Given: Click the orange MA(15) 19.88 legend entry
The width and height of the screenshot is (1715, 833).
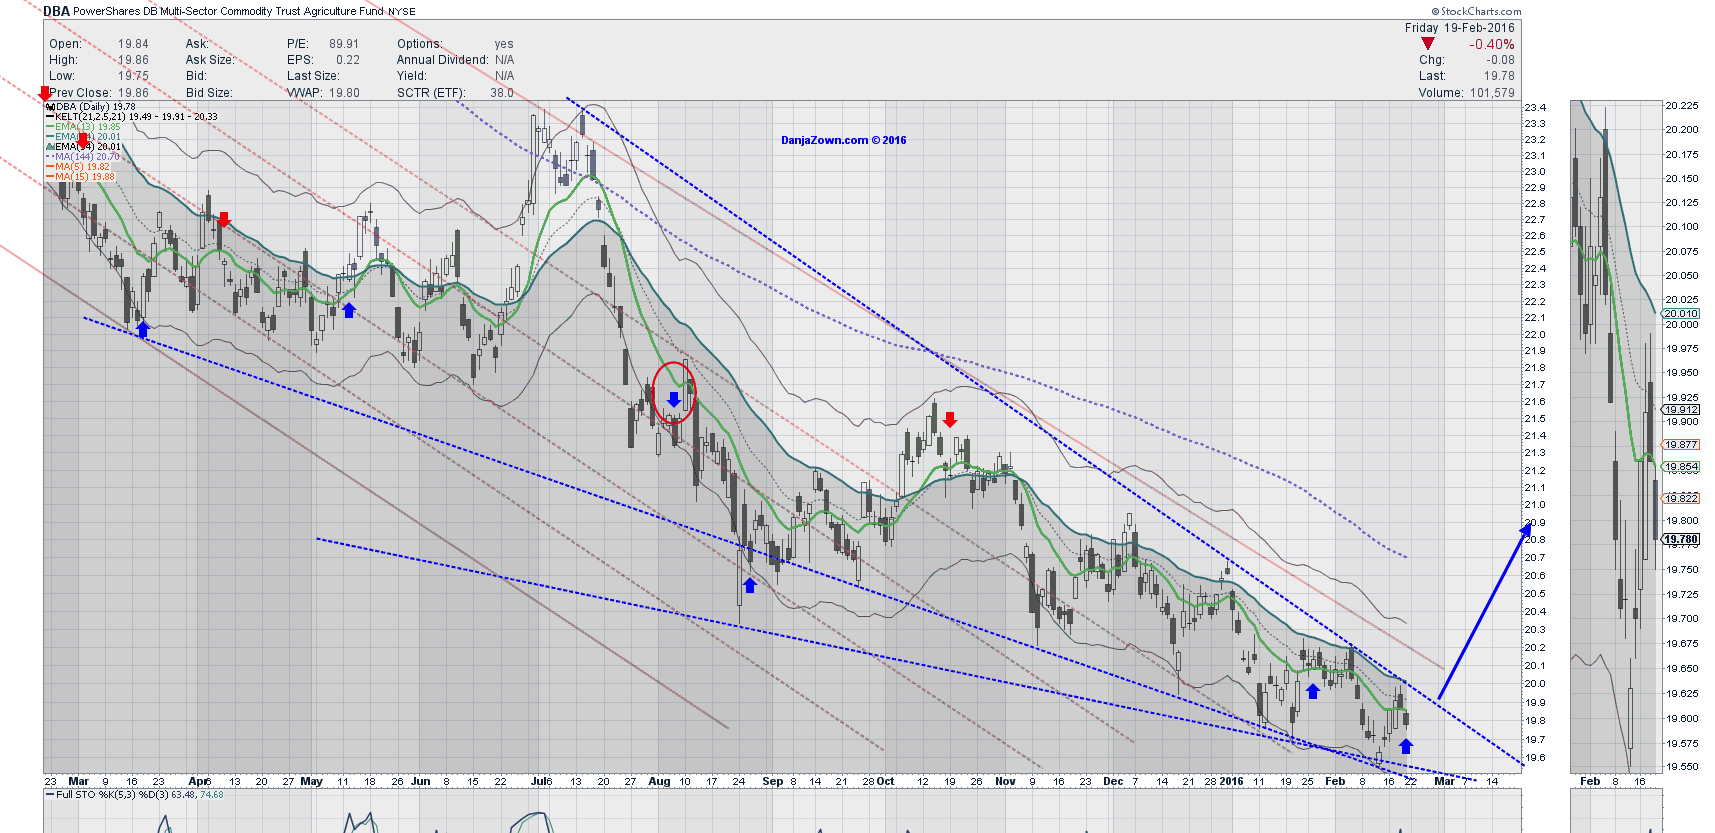Looking at the screenshot, I should pyautogui.click(x=80, y=177).
